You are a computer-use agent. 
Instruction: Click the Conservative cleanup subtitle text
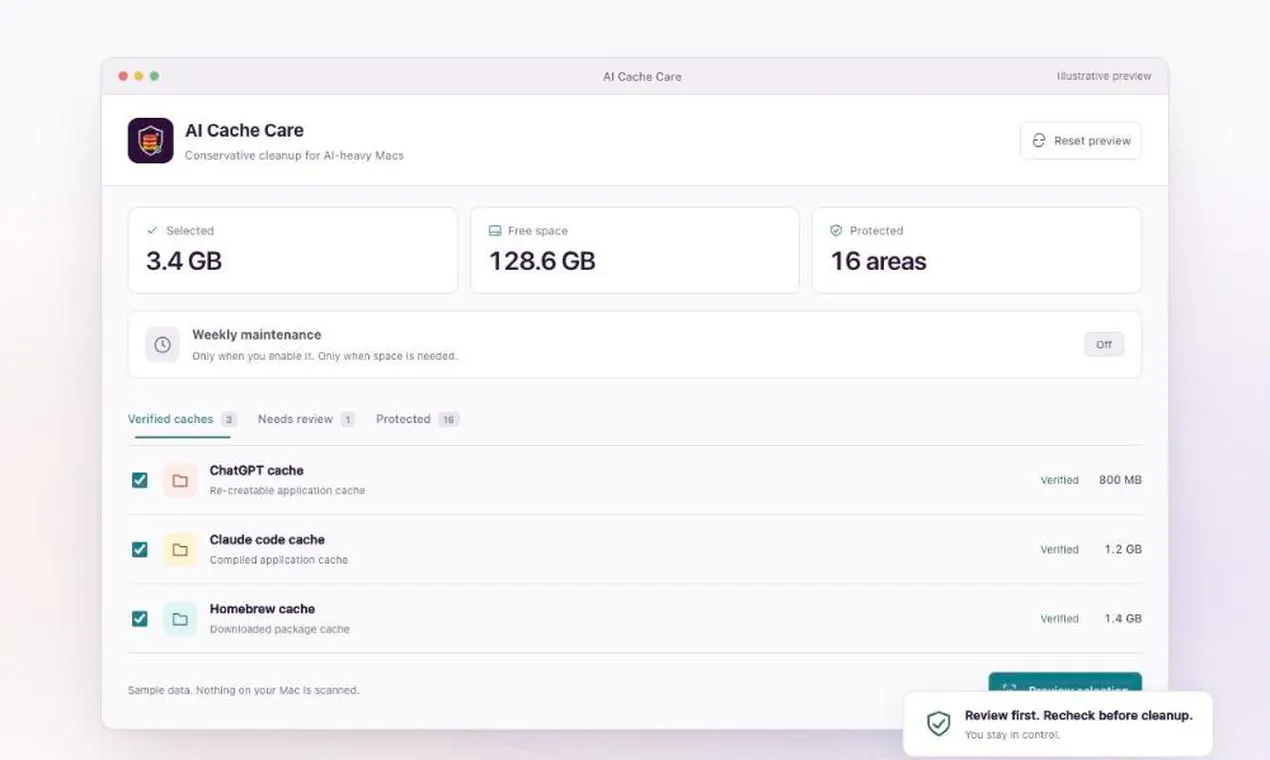[x=294, y=155]
